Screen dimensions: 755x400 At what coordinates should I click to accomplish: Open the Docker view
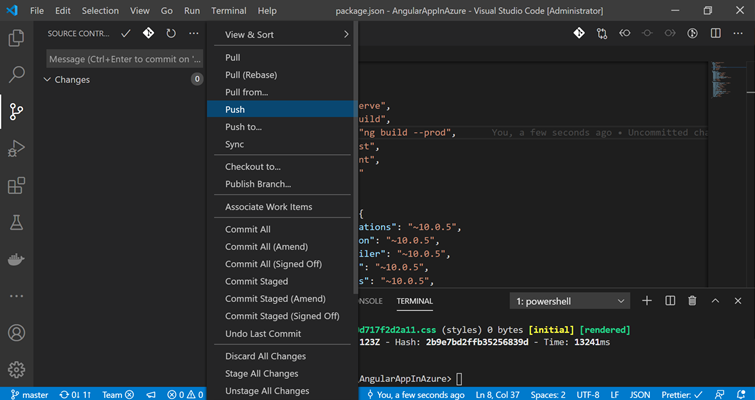(x=16, y=259)
